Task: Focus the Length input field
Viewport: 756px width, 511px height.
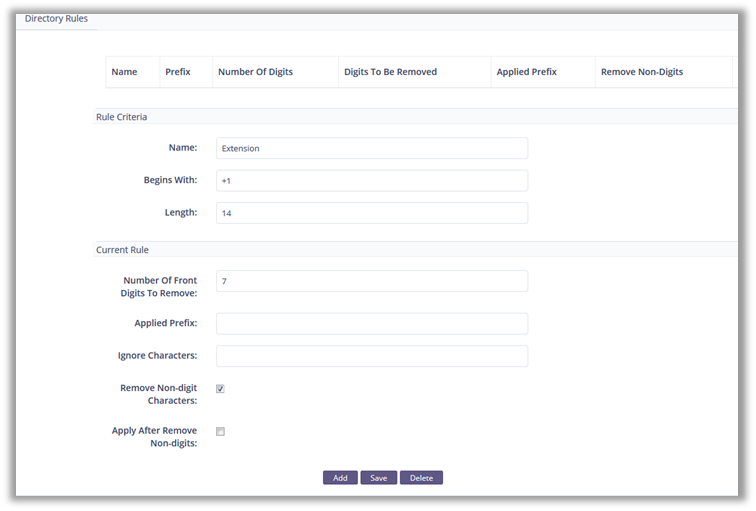Action: click(x=372, y=213)
